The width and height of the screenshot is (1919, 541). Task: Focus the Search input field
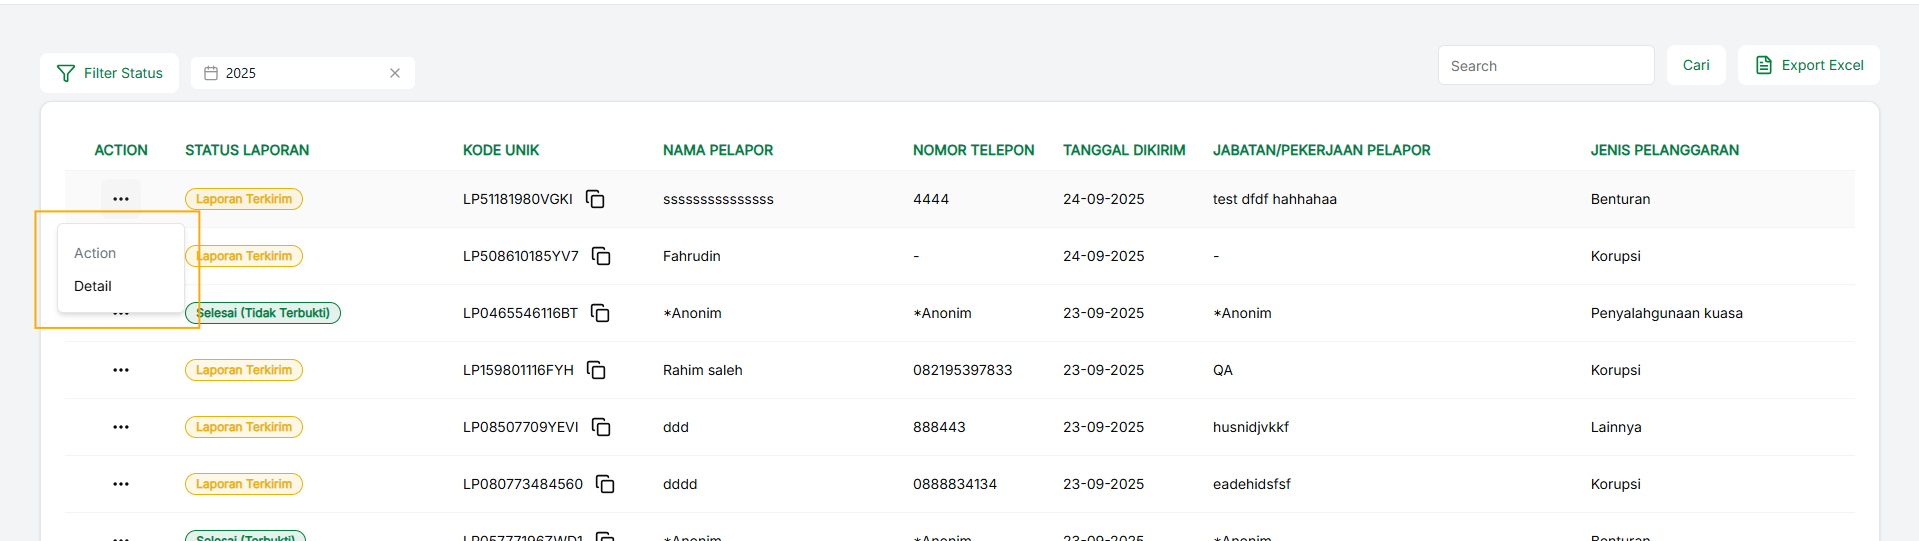(1545, 66)
